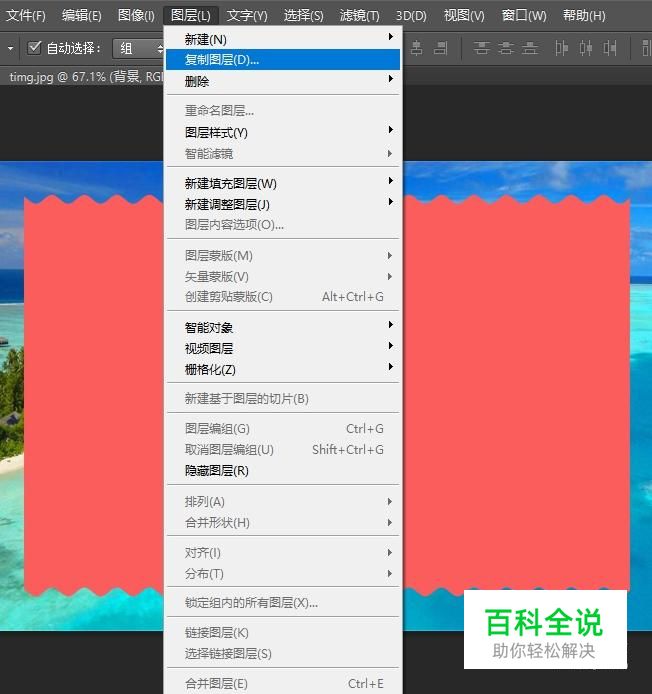This screenshot has height=694, width=652.
Task: Open the 视图(V) menu
Action: pos(464,16)
